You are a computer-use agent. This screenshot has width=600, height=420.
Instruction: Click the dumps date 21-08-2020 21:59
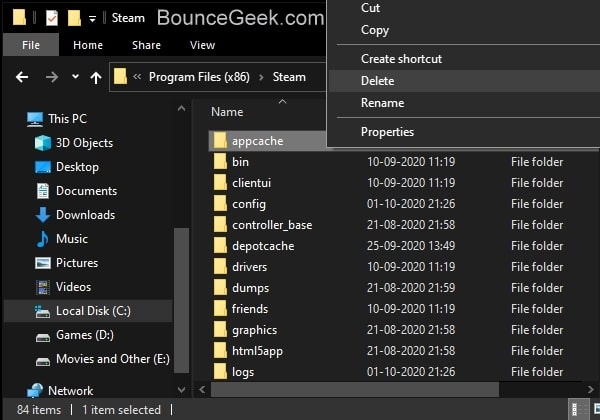(x=411, y=288)
